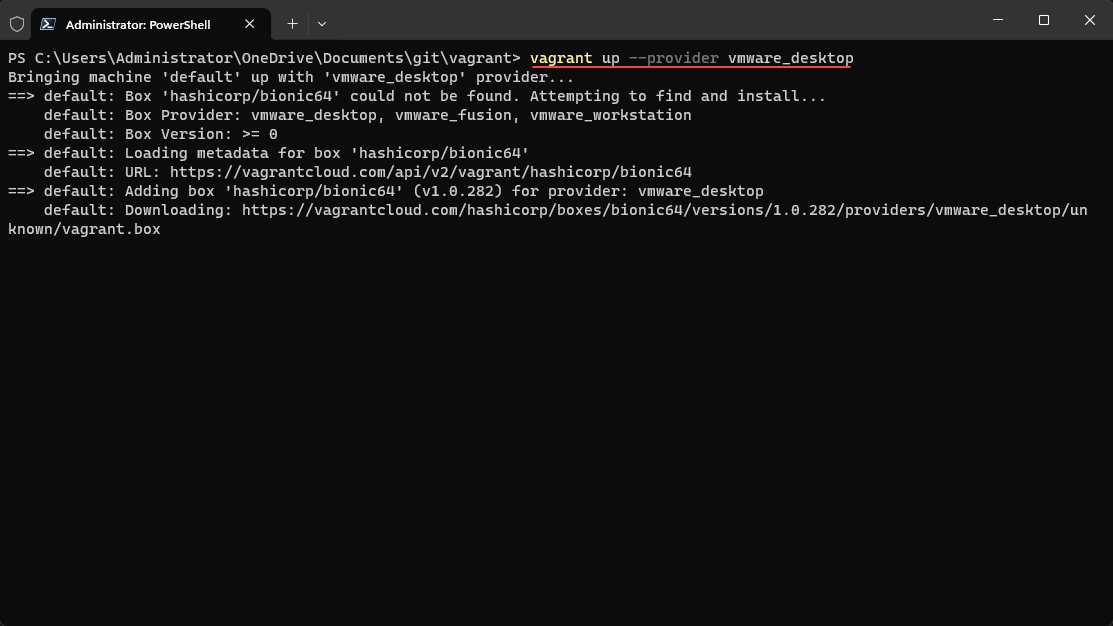Click the shield icon in the title bar

tap(17, 24)
